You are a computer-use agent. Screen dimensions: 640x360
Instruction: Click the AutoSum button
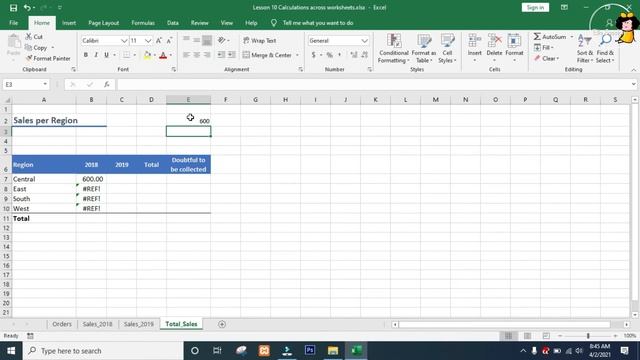coord(550,37)
